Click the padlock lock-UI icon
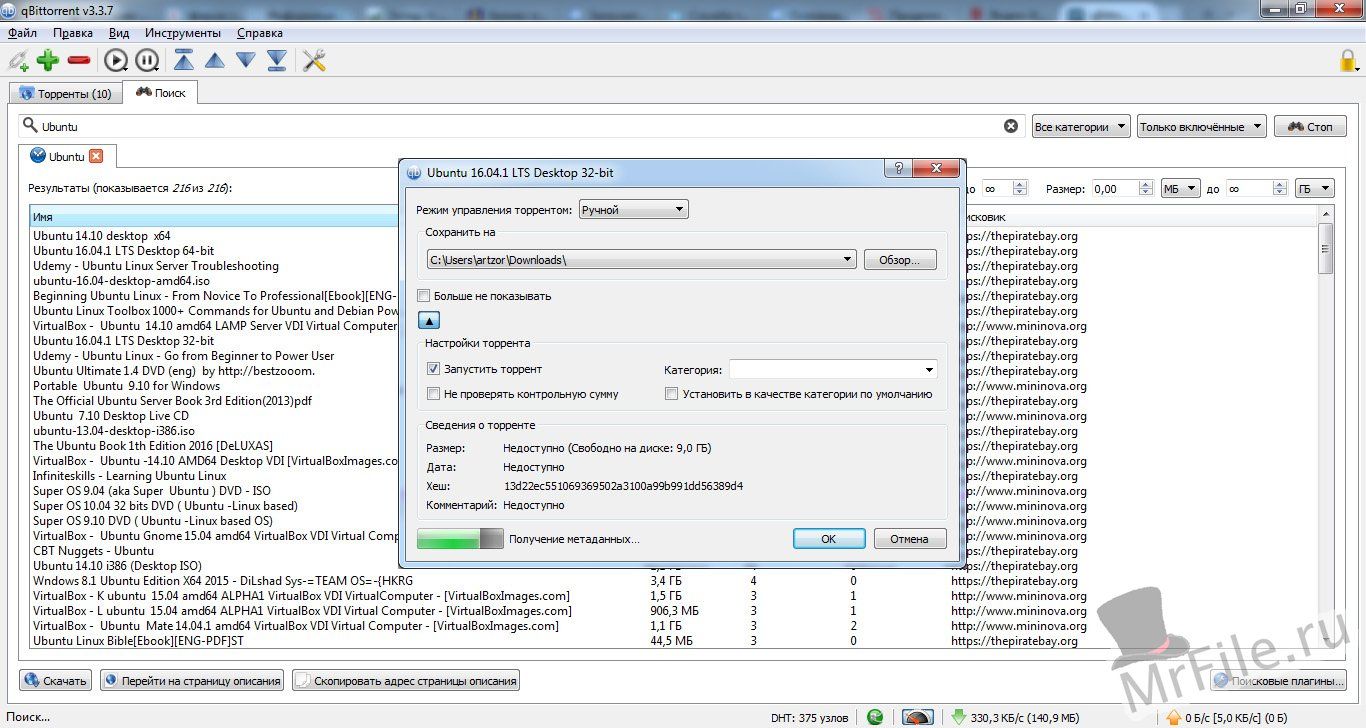 1350,60
